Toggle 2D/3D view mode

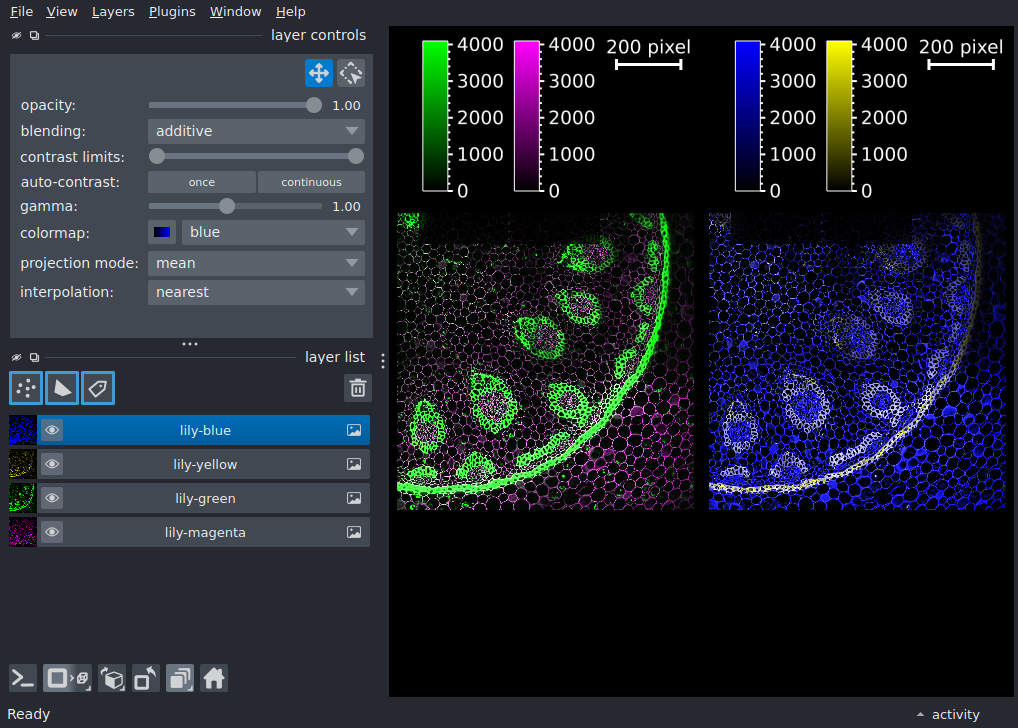(x=67, y=679)
